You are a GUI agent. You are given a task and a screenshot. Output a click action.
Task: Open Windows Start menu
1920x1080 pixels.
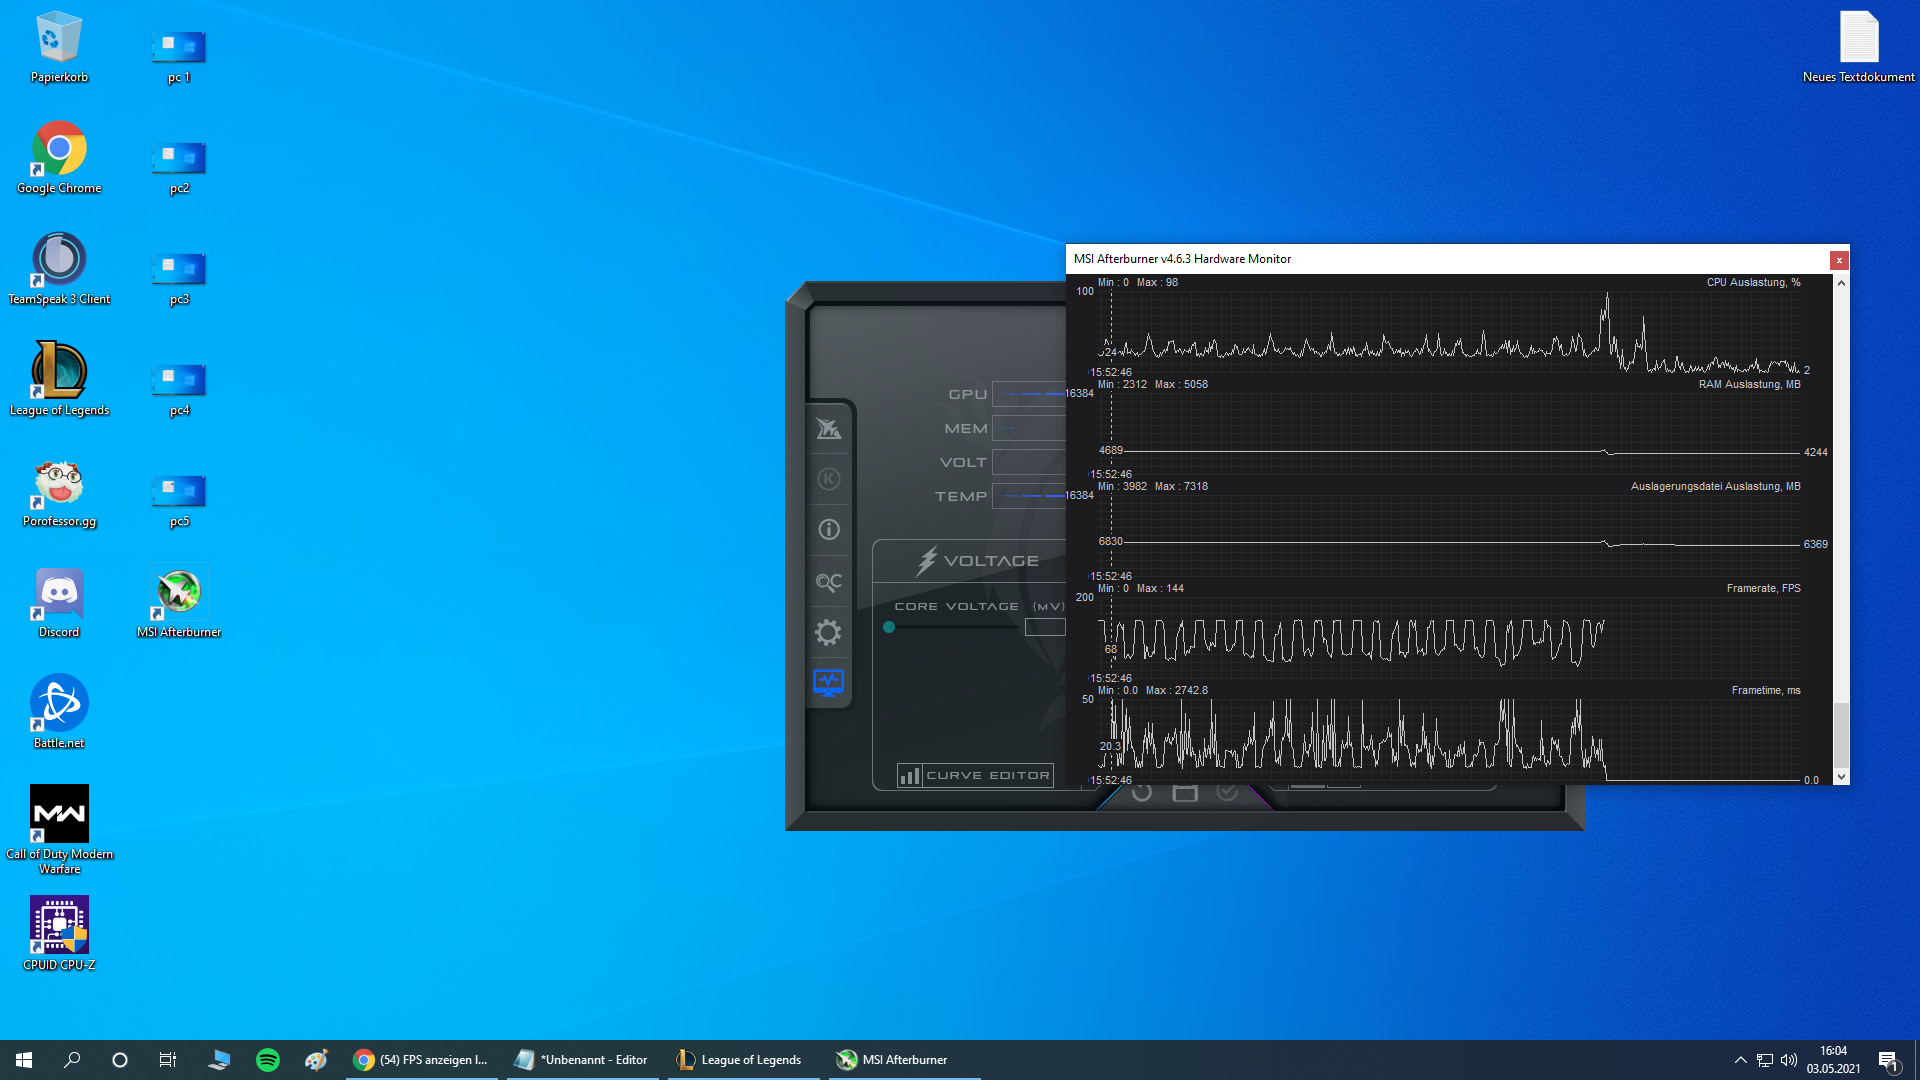tap(24, 1060)
